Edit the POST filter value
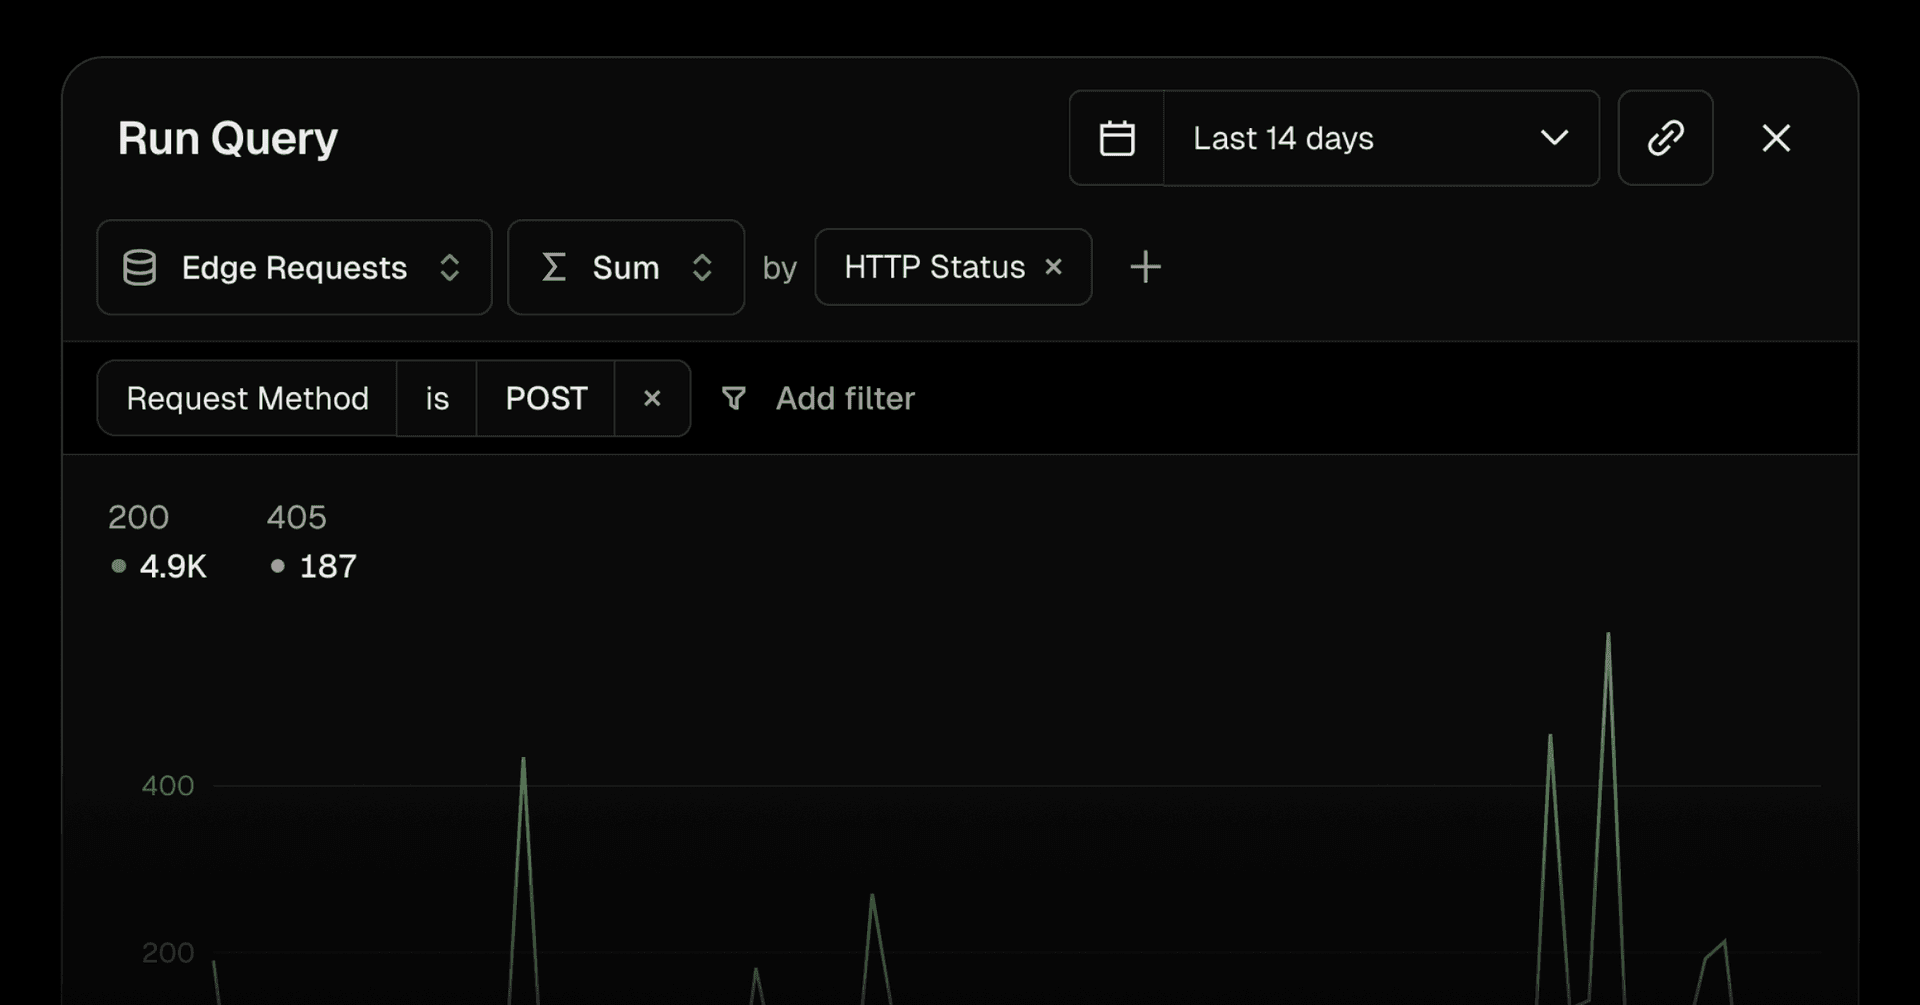This screenshot has height=1005, width=1920. click(x=546, y=398)
